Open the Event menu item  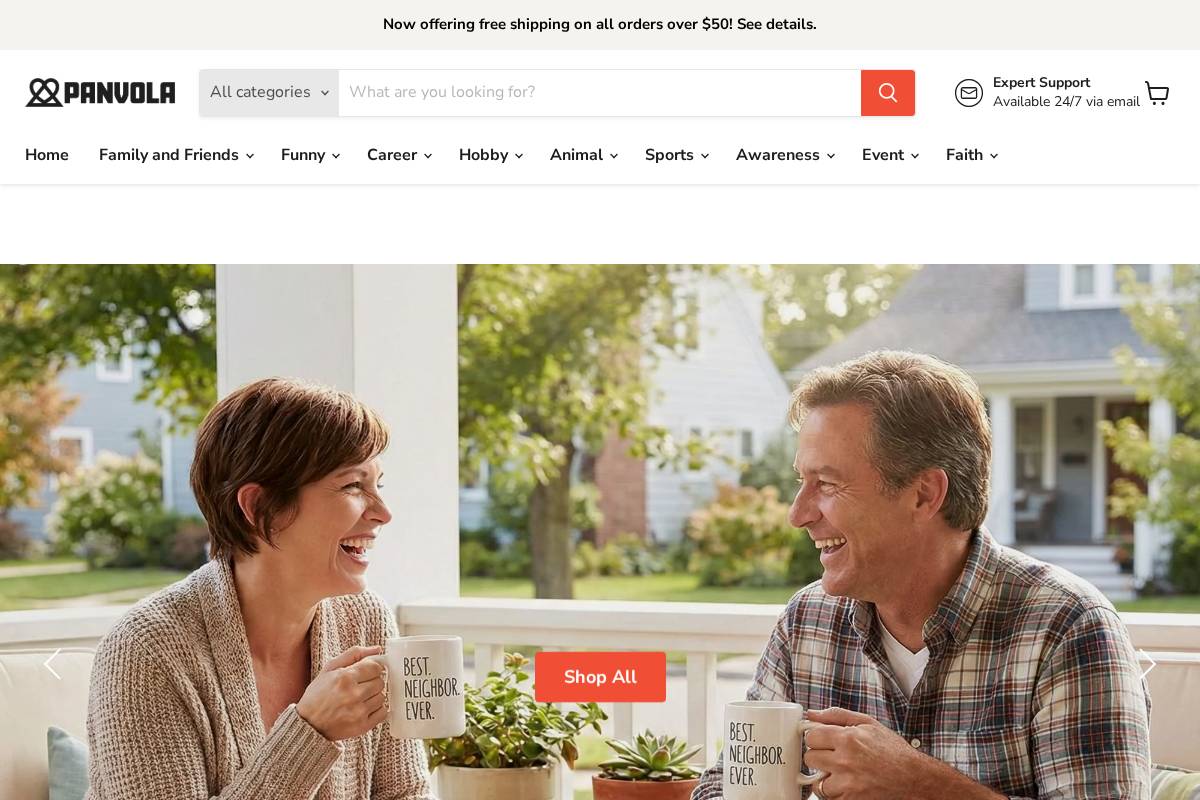point(890,155)
